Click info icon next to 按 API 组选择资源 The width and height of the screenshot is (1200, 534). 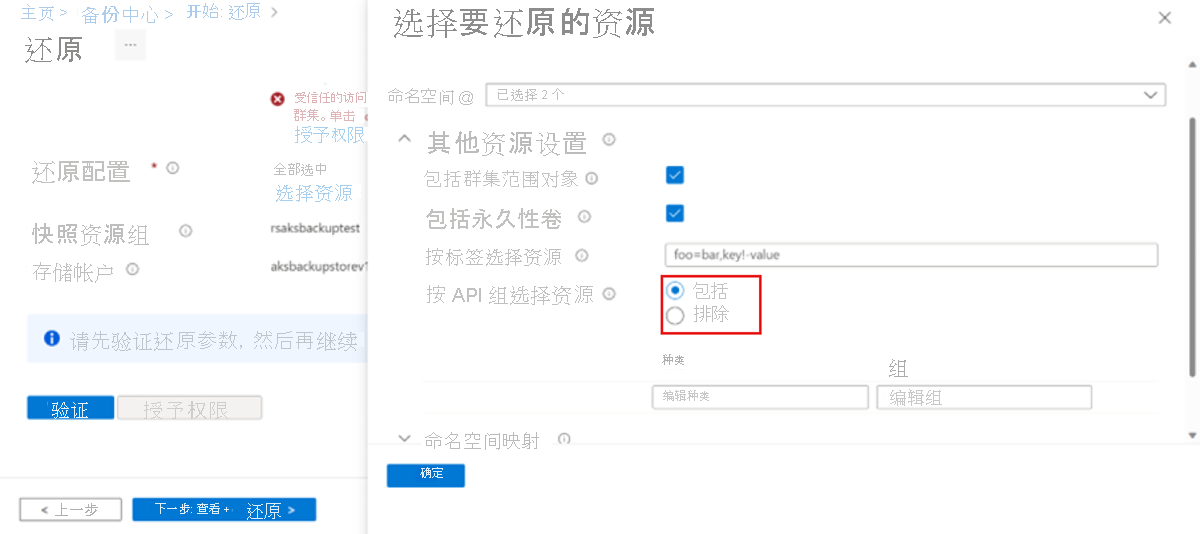609,294
